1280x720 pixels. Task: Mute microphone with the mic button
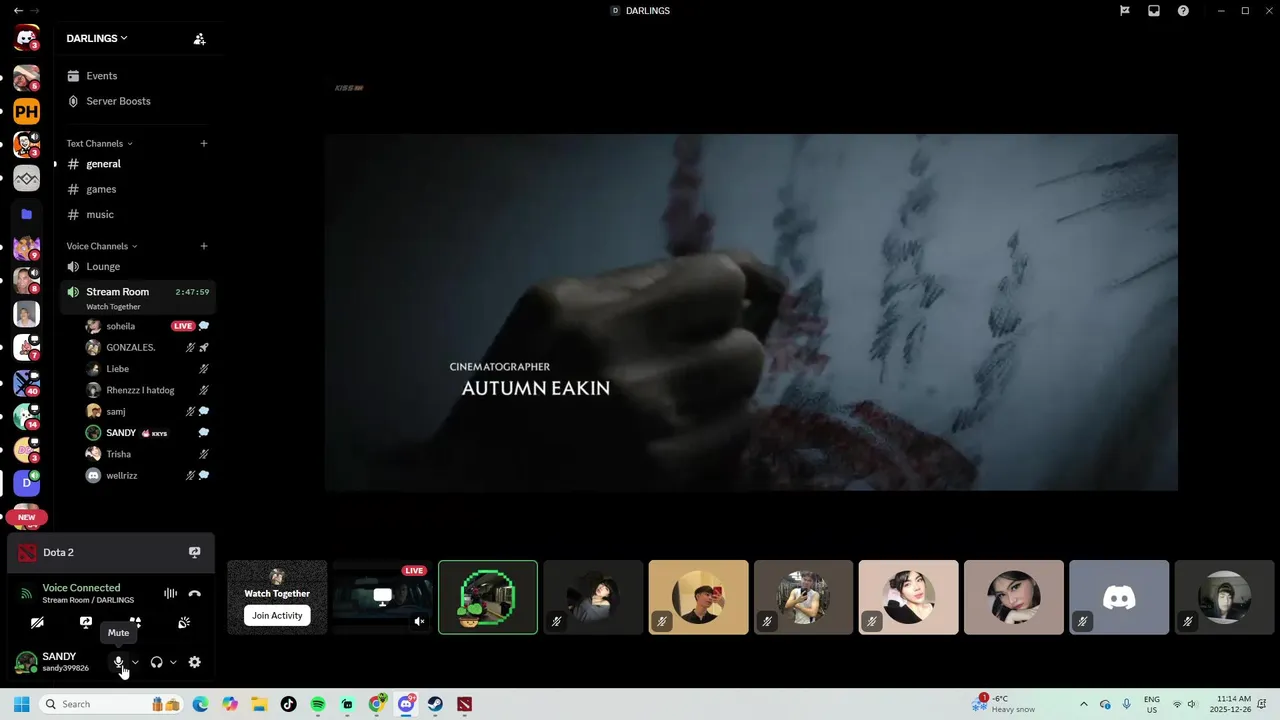point(118,662)
